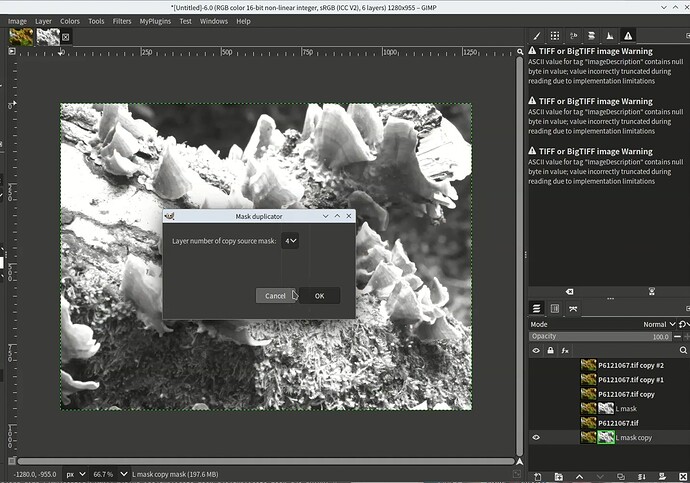Click the visibility eye header icon

click(536, 351)
